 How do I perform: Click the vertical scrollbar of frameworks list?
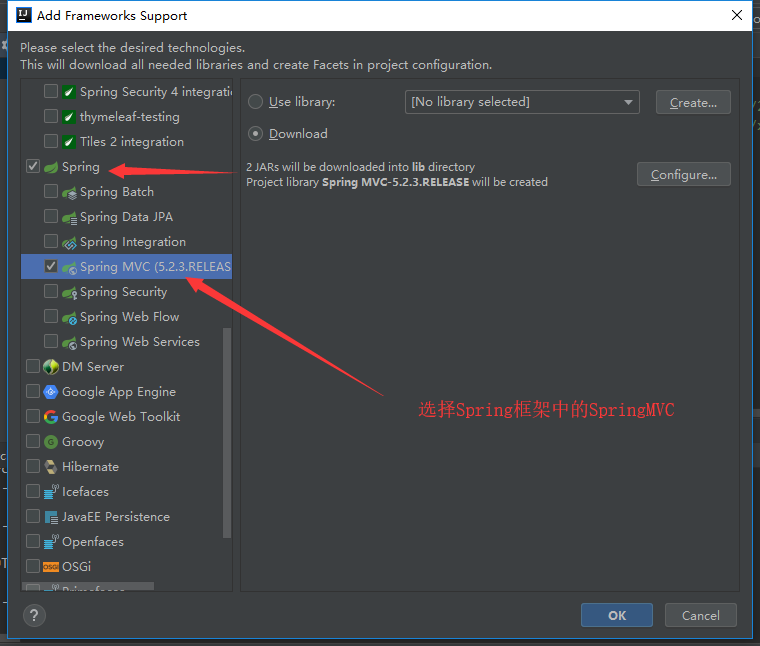[x=227, y=433]
